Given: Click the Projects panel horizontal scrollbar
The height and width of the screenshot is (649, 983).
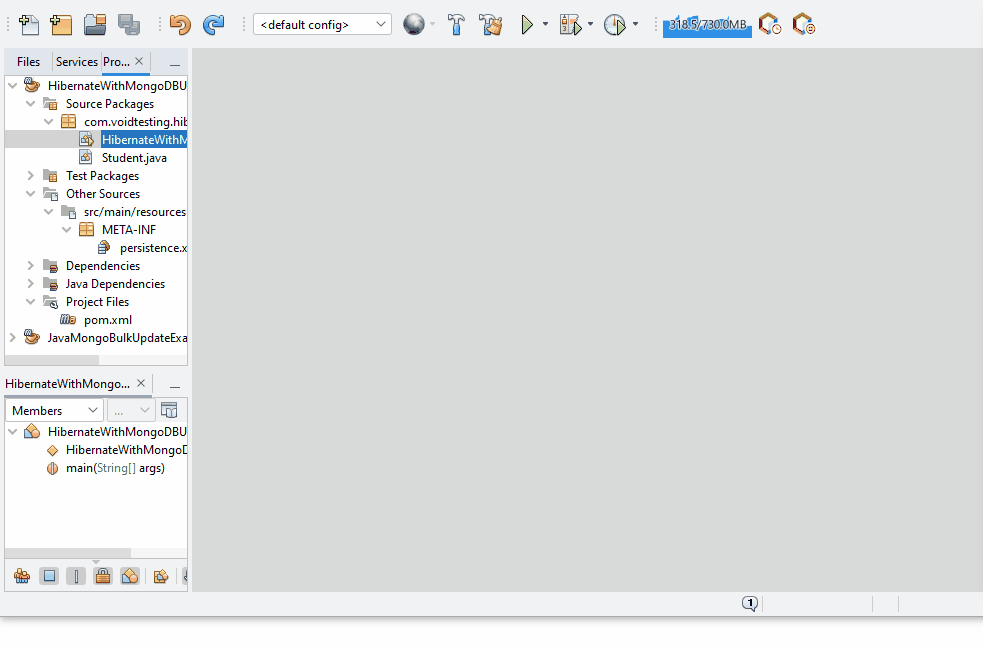Looking at the screenshot, I should point(52,360).
